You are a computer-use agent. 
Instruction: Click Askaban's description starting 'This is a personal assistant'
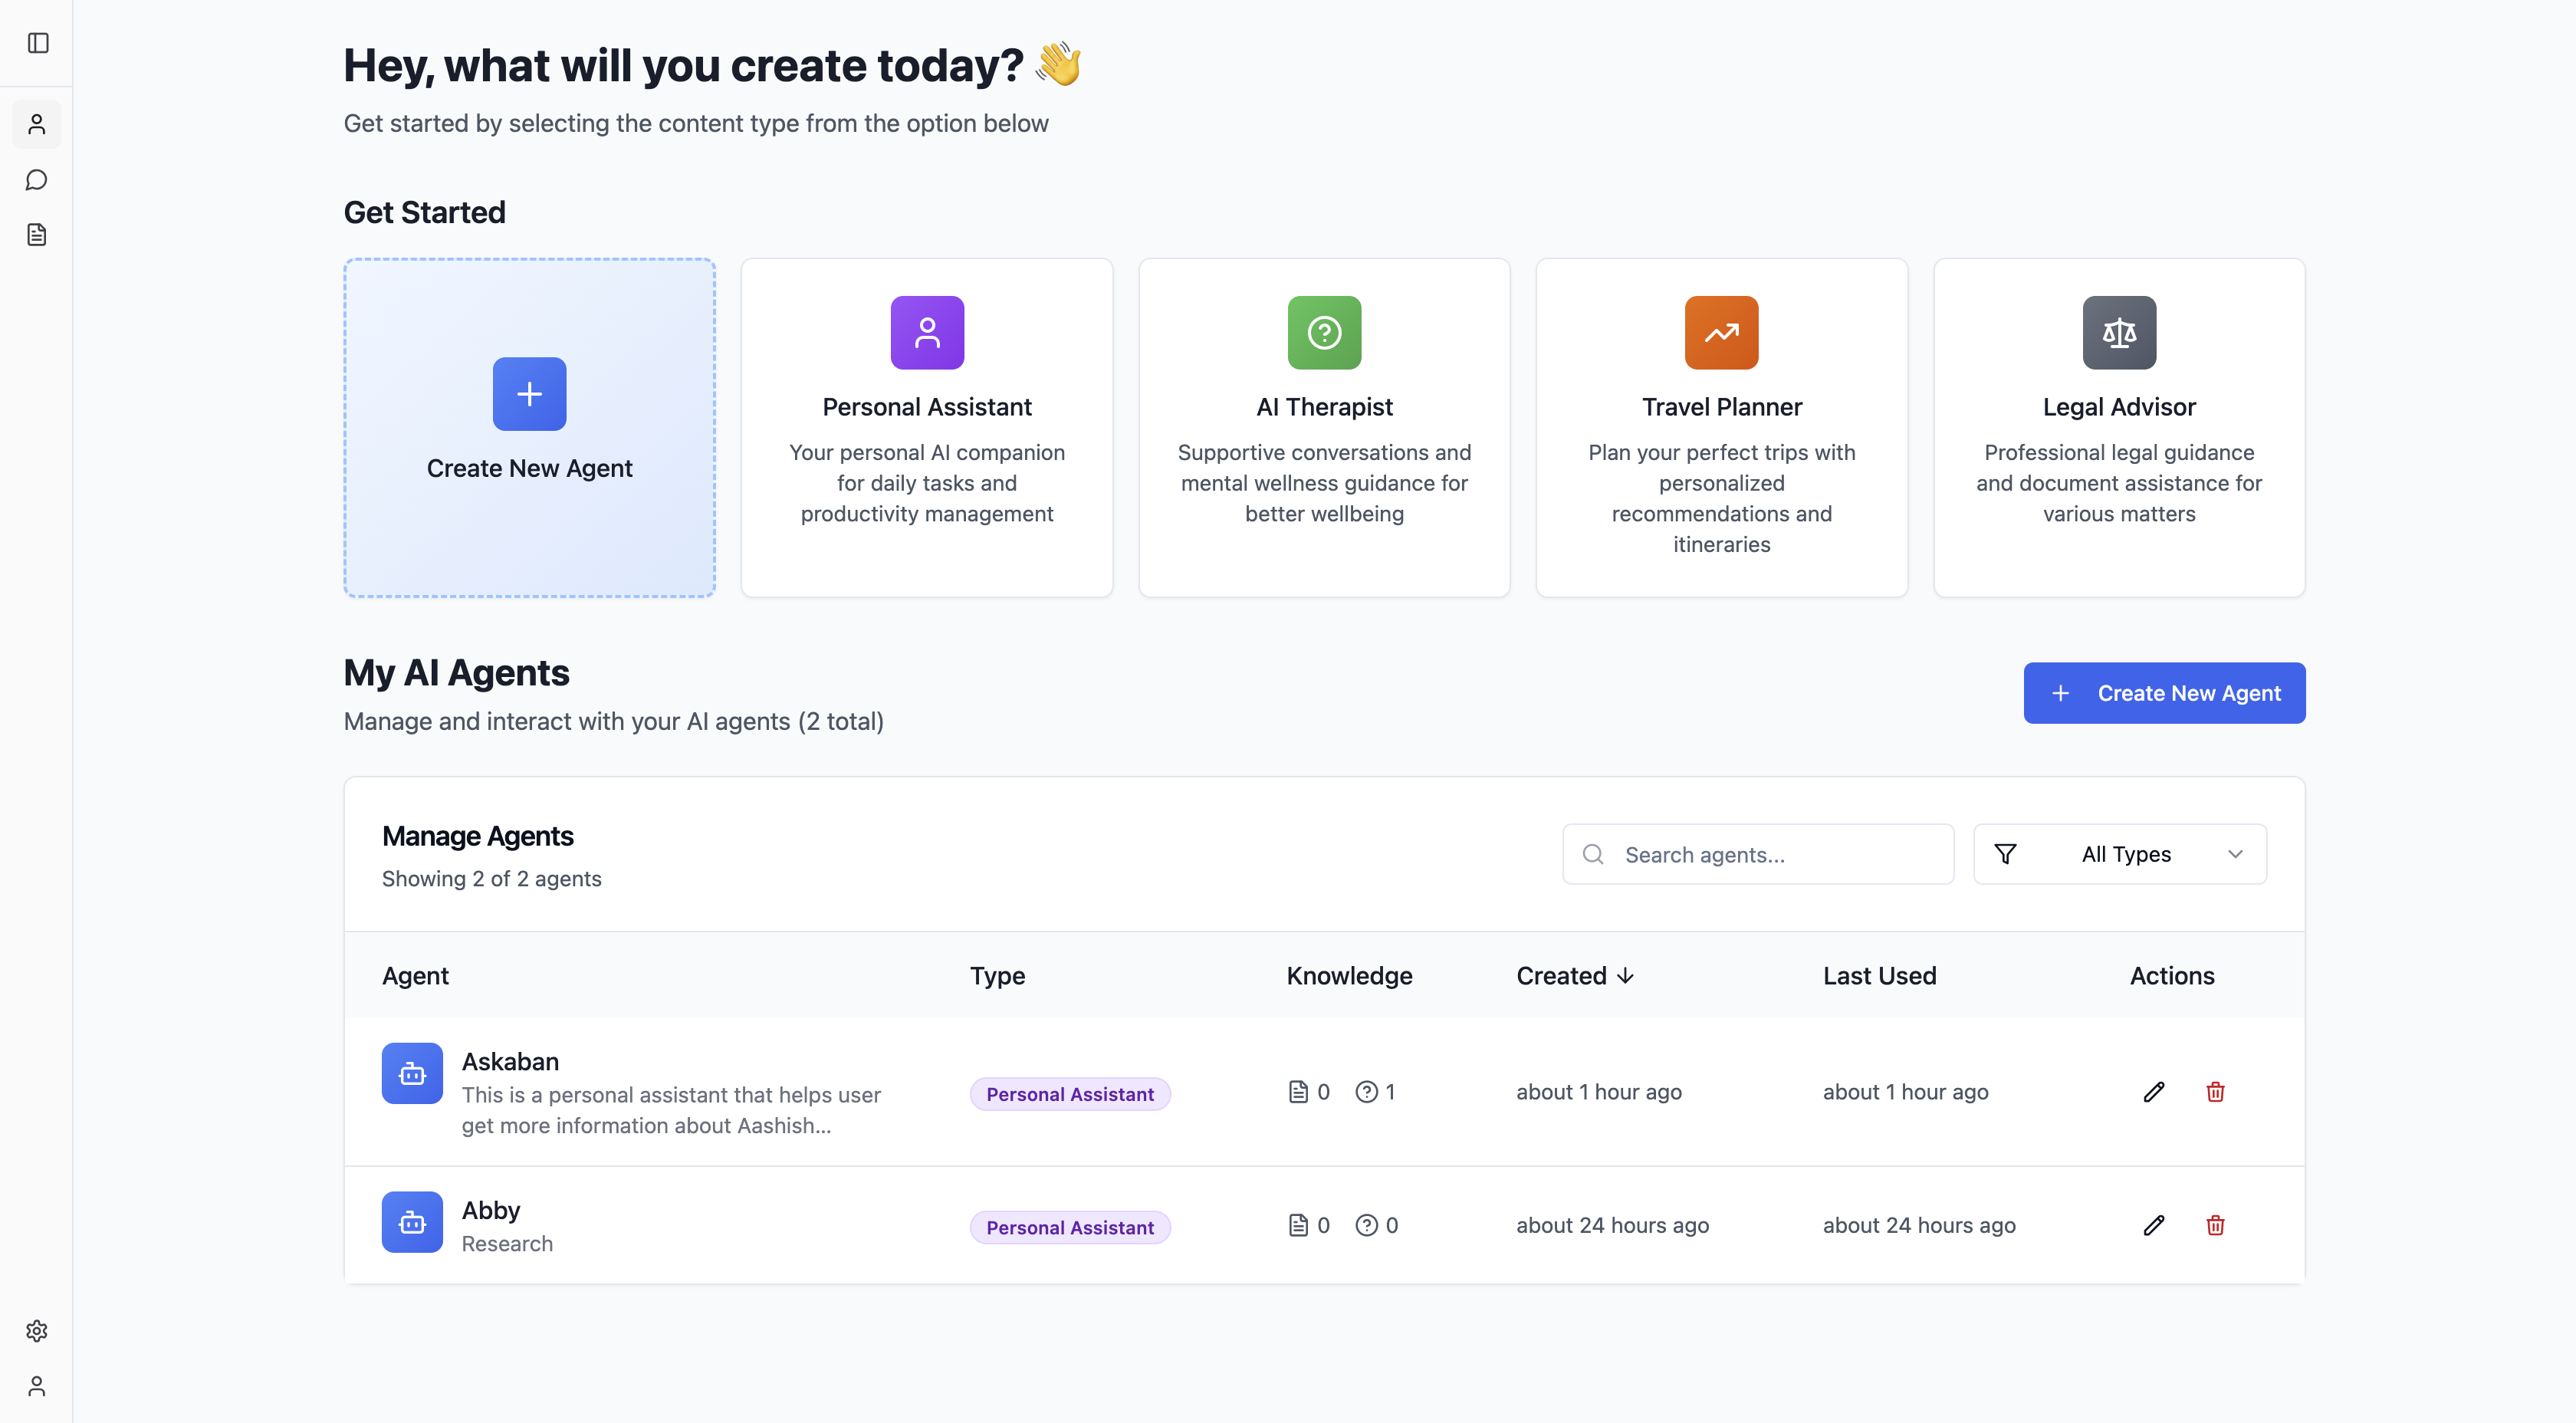(671, 1110)
